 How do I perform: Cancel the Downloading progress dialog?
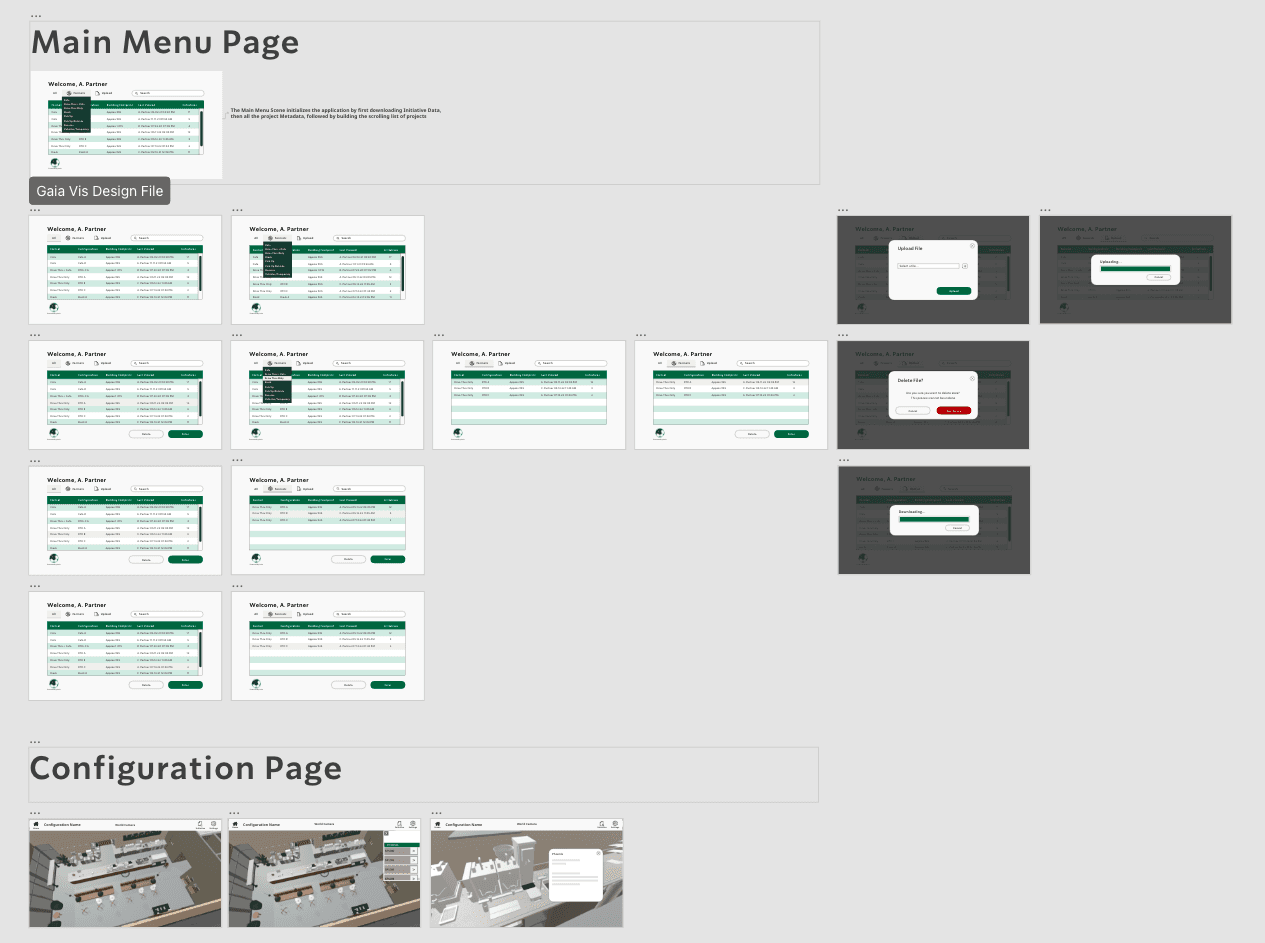point(957,527)
